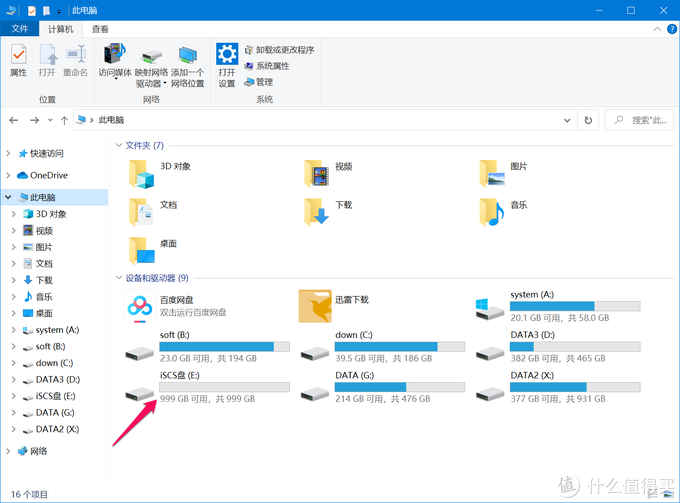Select system (A:) in navigation tree
This screenshot has height=503, width=680.
click(x=51, y=330)
